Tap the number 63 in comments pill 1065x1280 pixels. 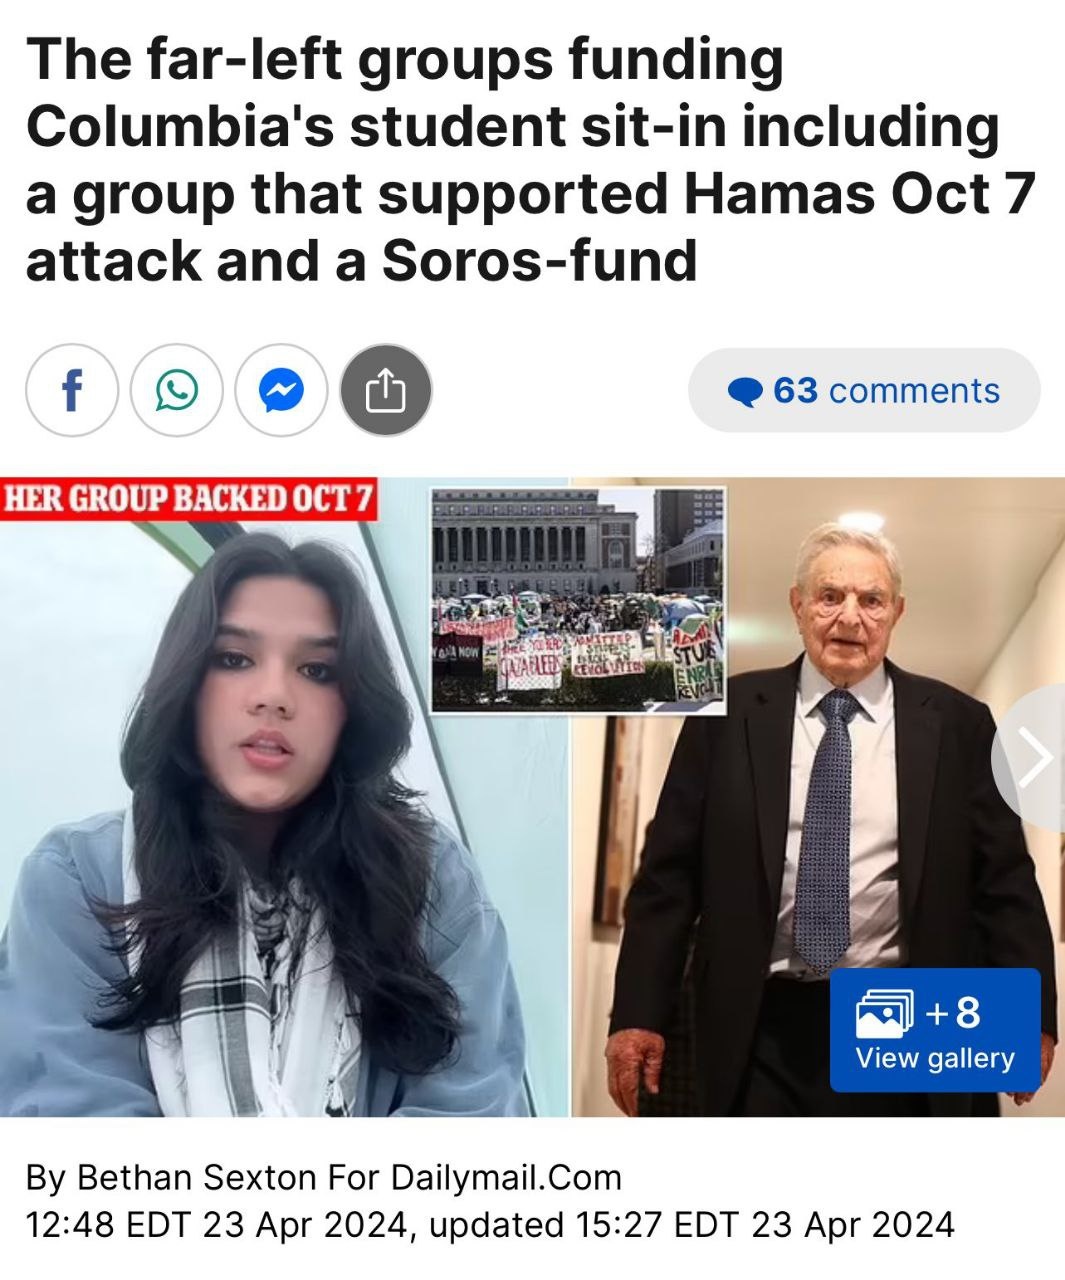[x=795, y=390]
